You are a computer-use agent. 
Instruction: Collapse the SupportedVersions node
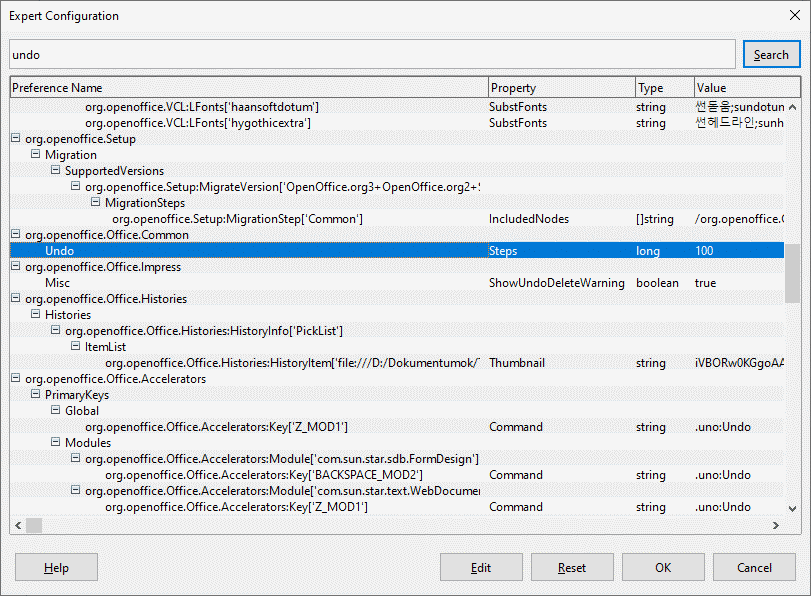pyautogui.click(x=56, y=171)
